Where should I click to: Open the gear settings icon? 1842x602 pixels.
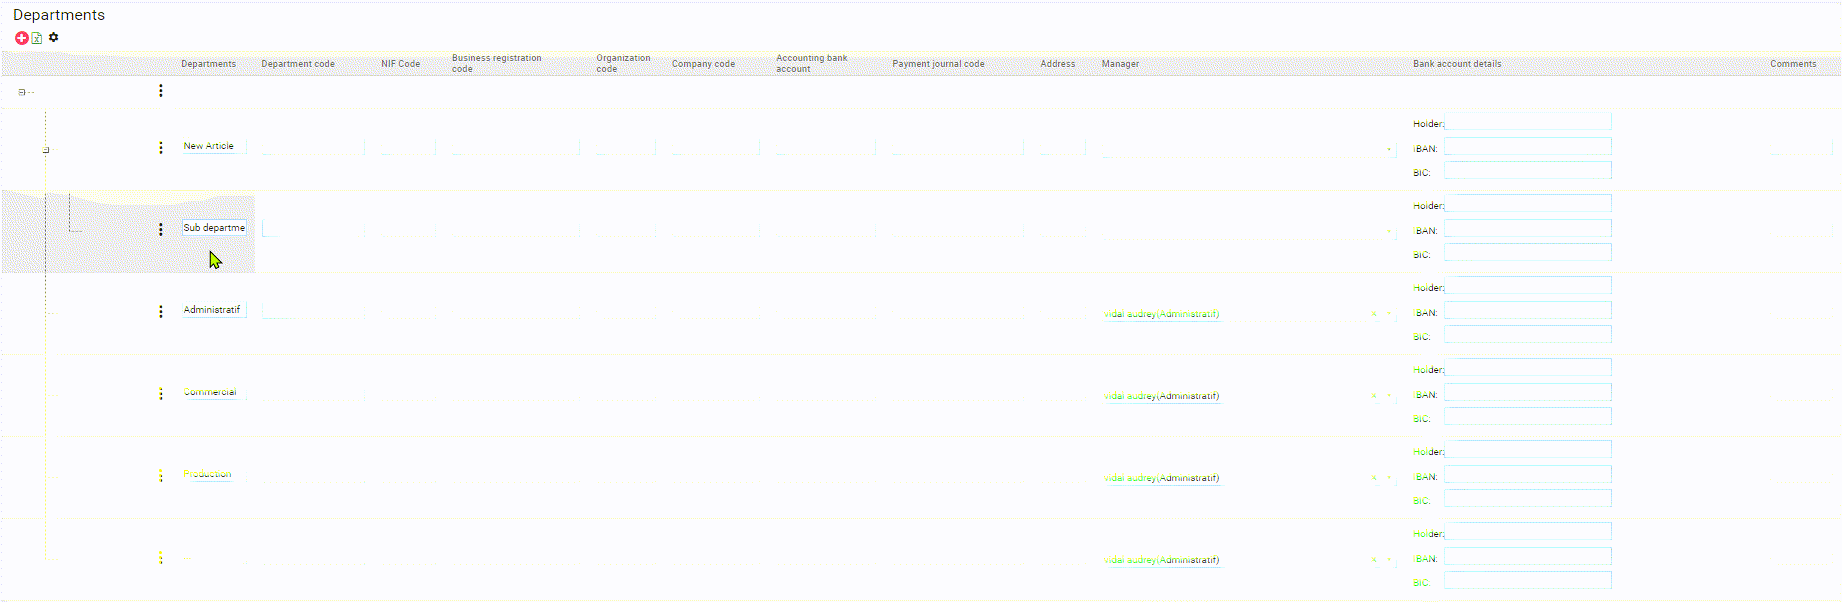coord(54,37)
